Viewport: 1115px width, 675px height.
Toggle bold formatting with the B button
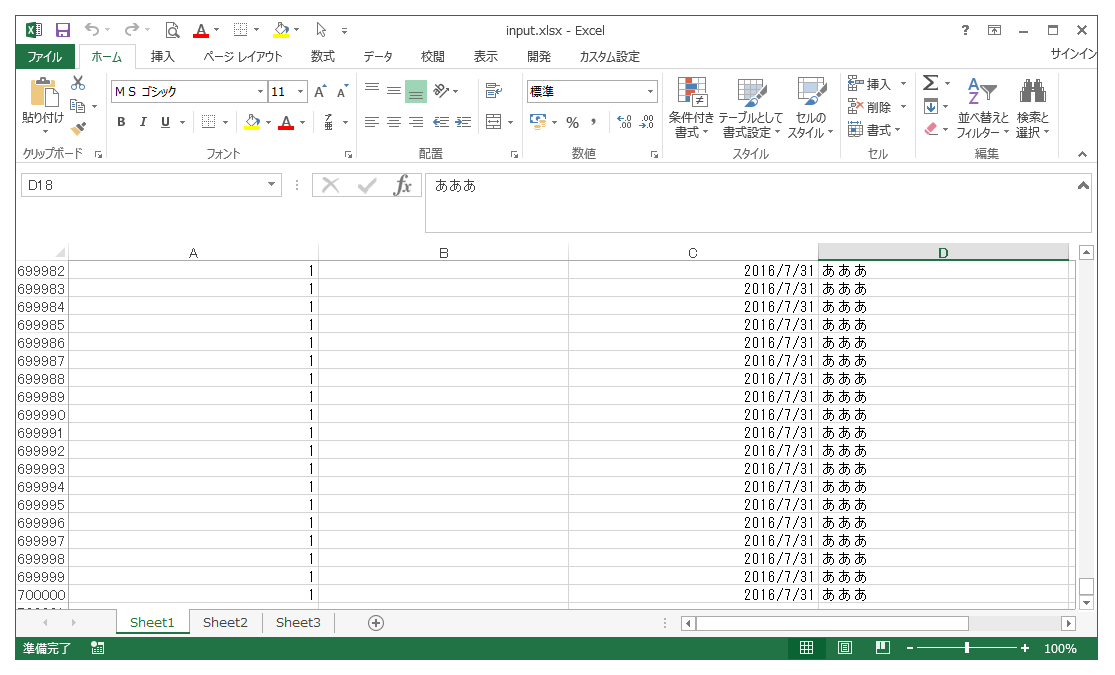pos(121,122)
